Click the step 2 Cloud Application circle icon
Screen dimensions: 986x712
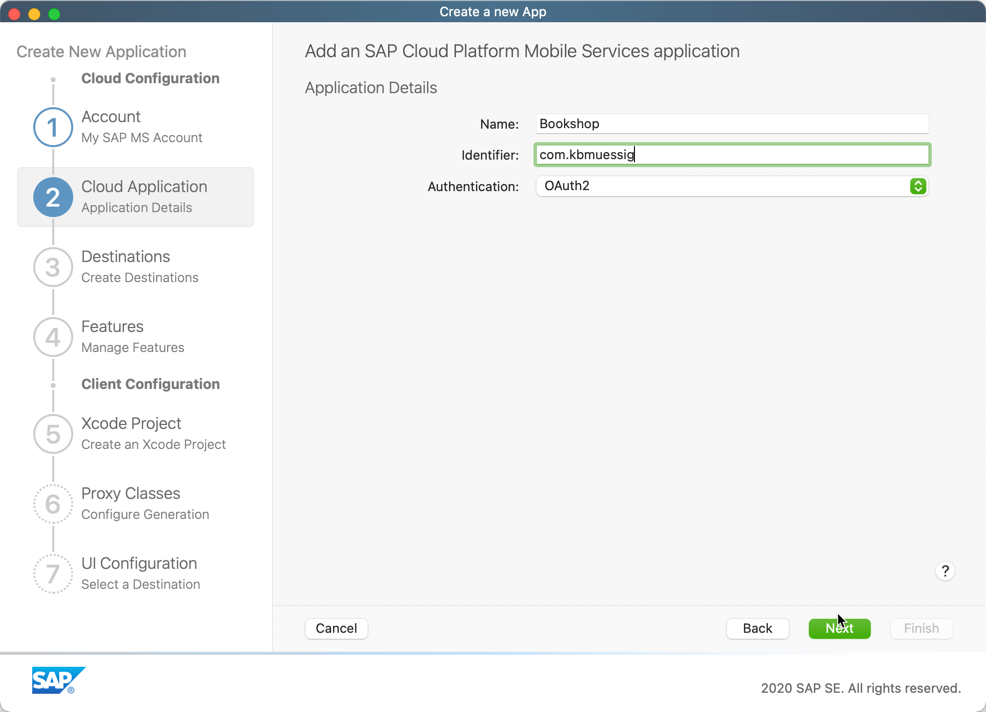pyautogui.click(x=53, y=197)
